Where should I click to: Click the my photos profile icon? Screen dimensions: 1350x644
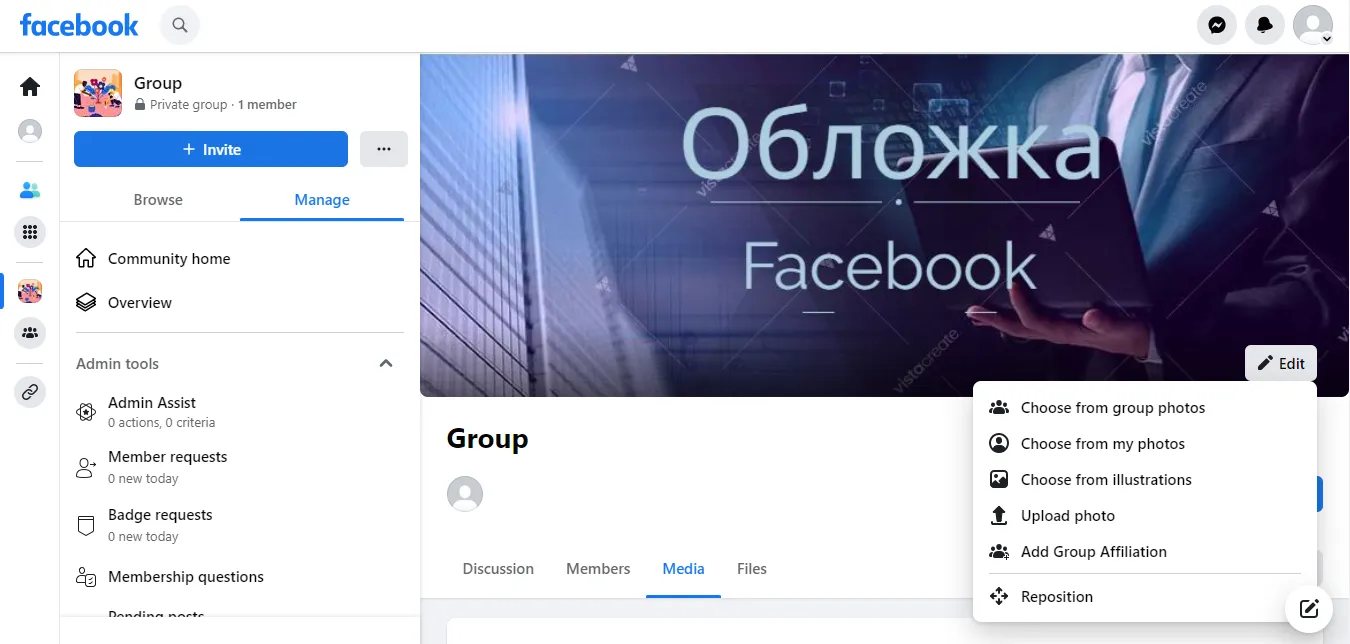click(x=999, y=444)
